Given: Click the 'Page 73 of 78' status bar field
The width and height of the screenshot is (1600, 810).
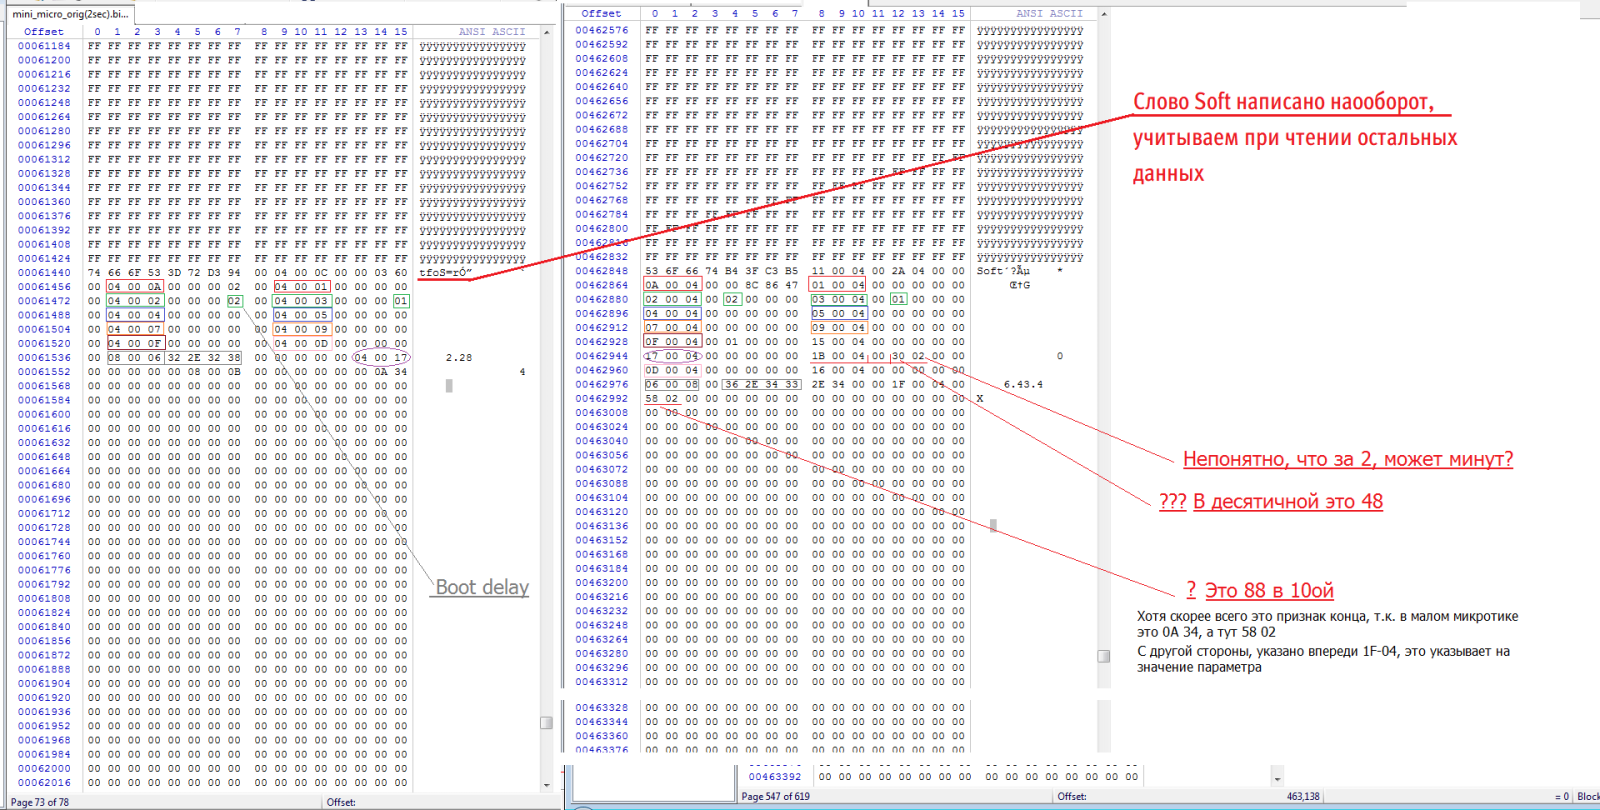Looking at the screenshot, I should (x=40, y=802).
